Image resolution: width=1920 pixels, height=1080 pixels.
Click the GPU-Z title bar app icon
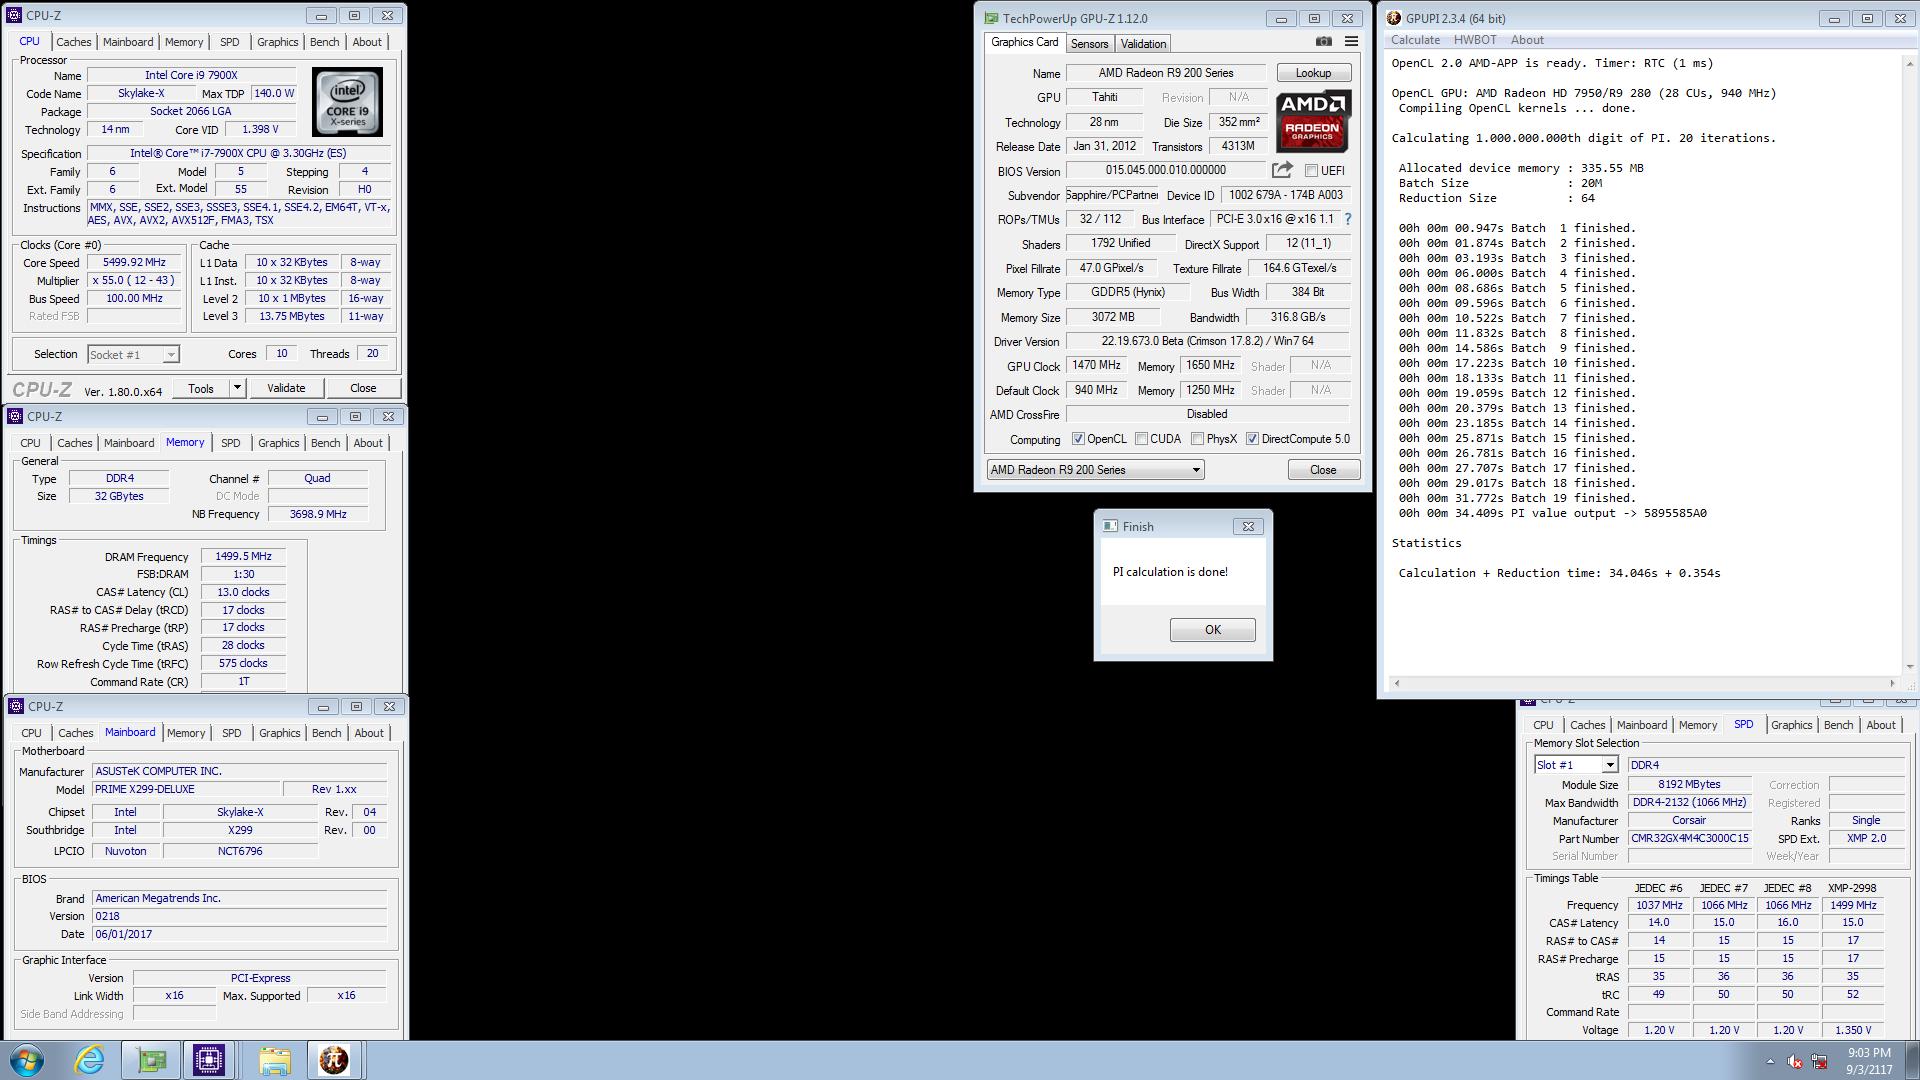point(991,18)
